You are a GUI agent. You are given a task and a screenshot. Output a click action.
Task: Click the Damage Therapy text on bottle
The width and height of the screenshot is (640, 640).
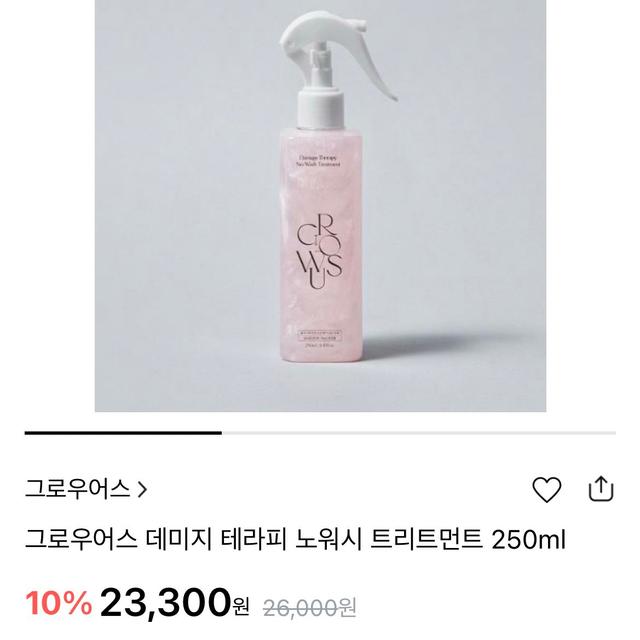pyautogui.click(x=320, y=160)
